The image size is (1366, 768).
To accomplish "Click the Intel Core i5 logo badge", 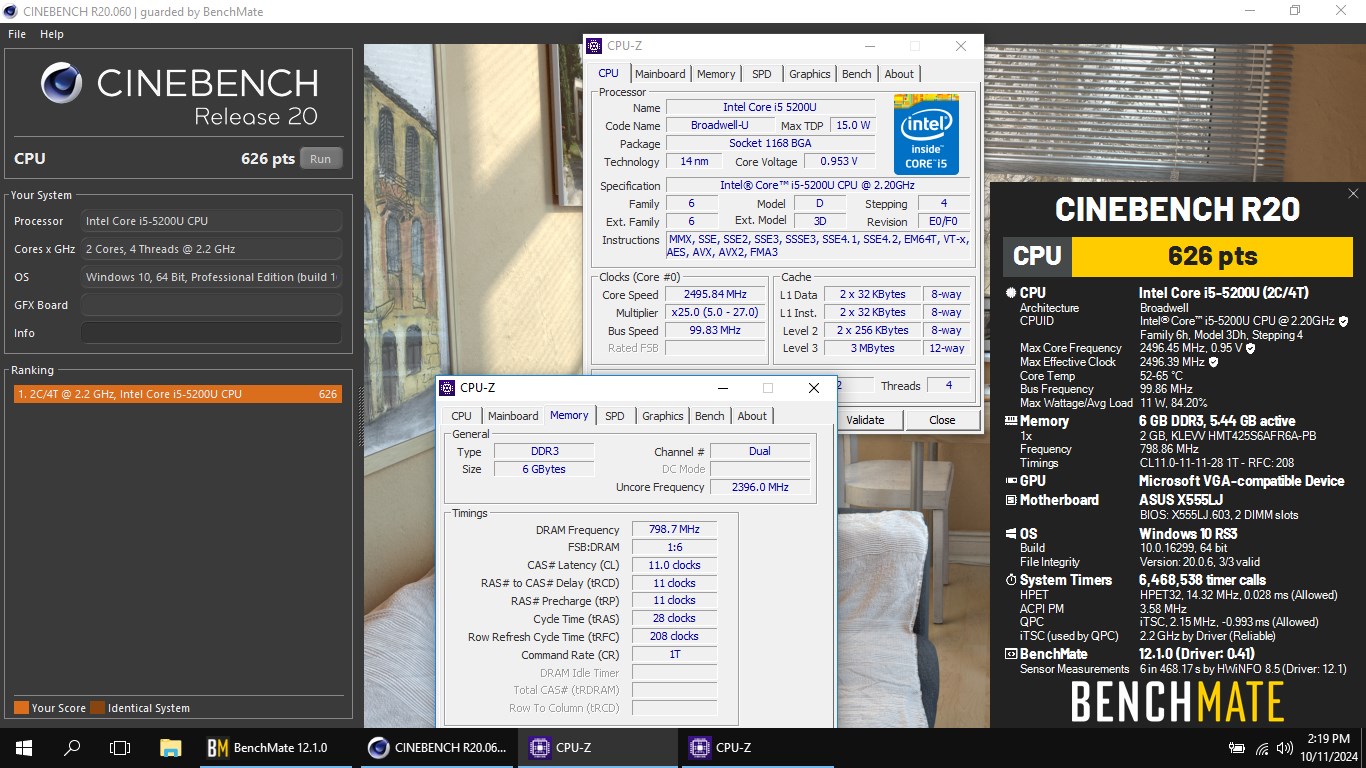I will coord(926,134).
